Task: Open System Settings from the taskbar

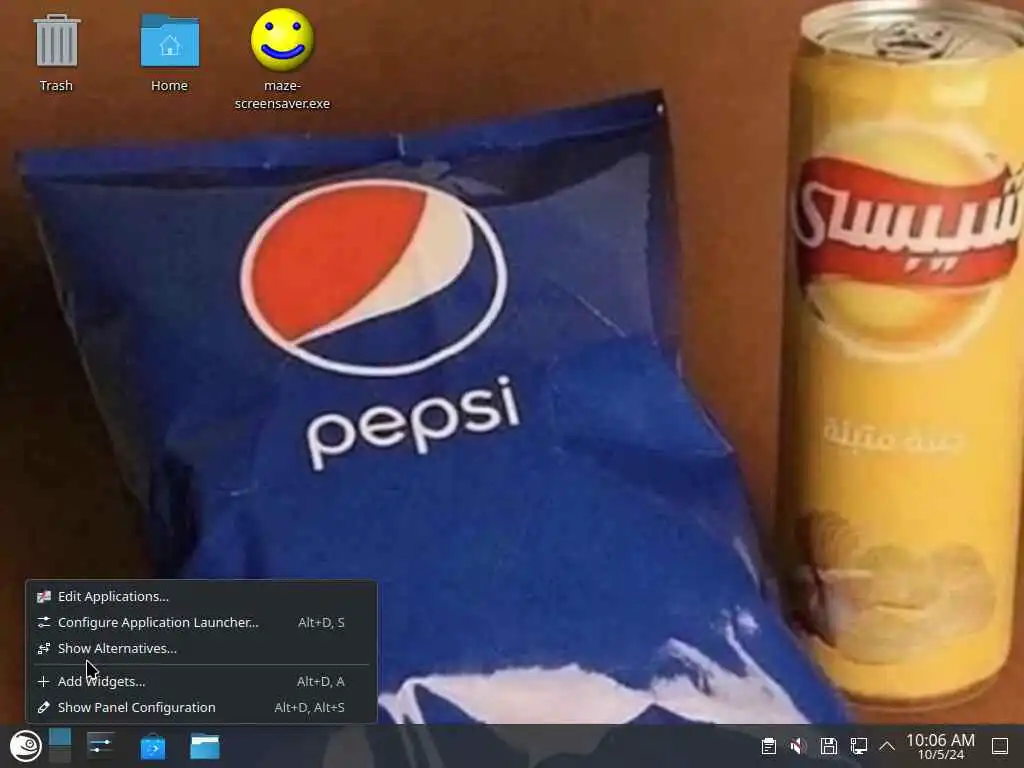Action: click(101, 746)
